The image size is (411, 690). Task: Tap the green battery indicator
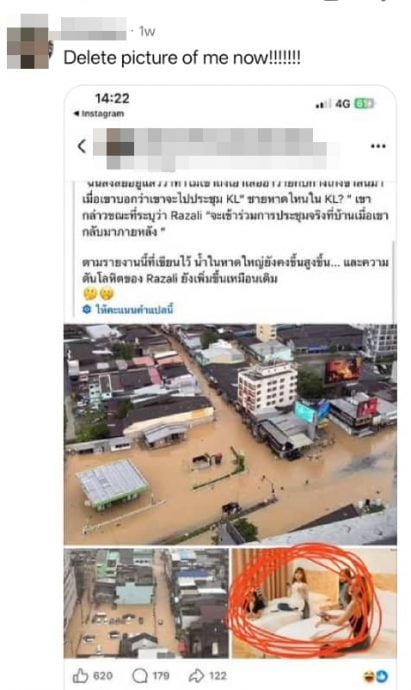[x=364, y=104]
